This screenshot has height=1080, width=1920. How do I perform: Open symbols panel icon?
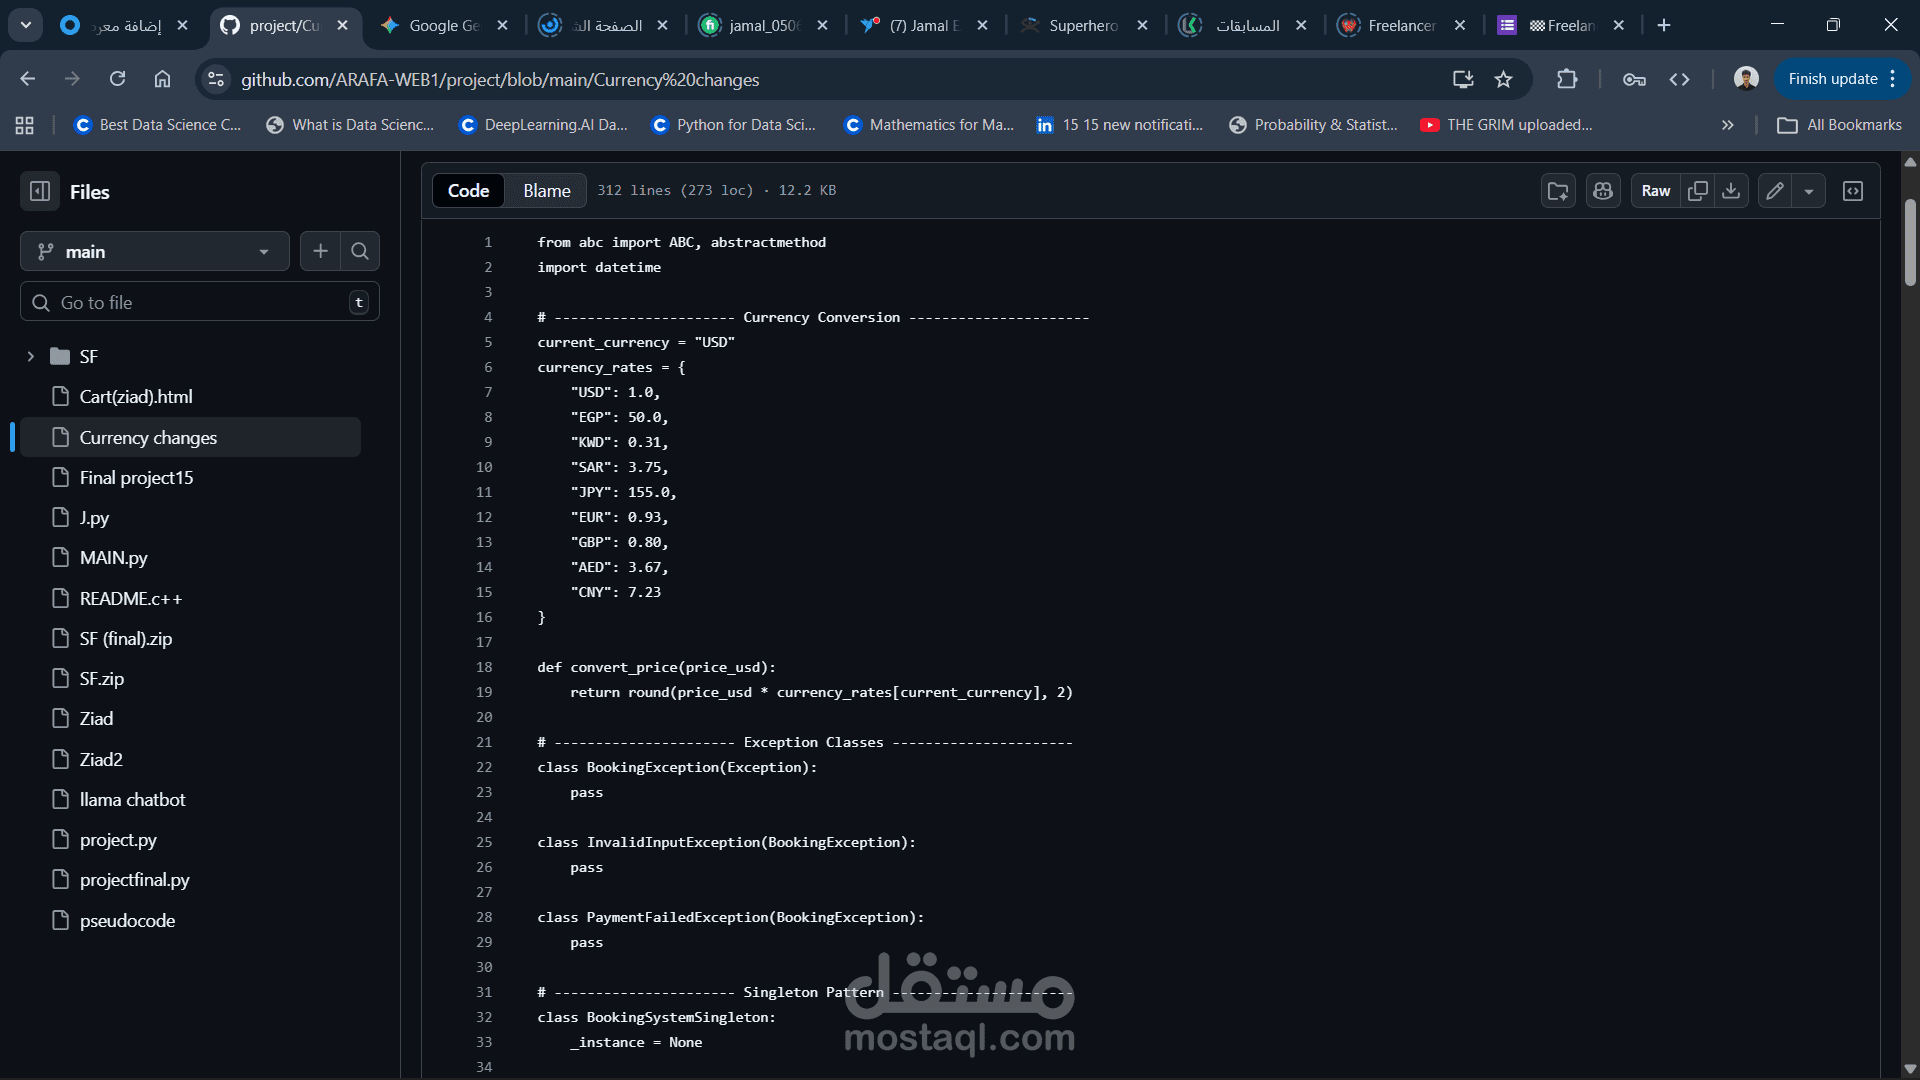(x=1853, y=191)
